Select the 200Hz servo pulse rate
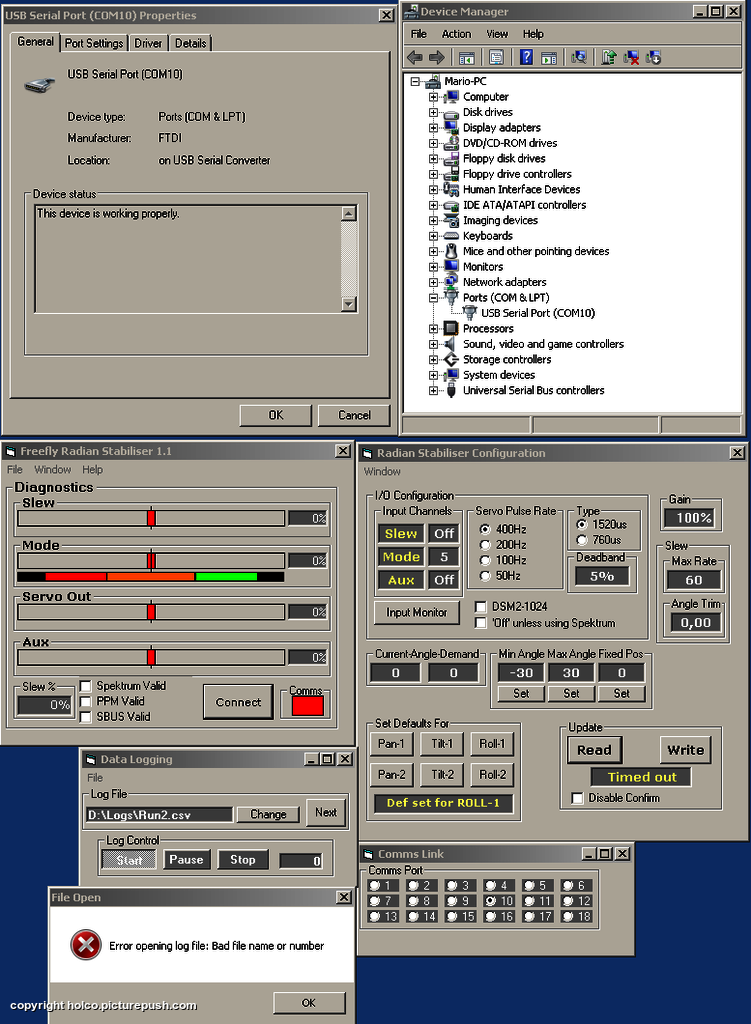The image size is (751, 1024). click(485, 545)
